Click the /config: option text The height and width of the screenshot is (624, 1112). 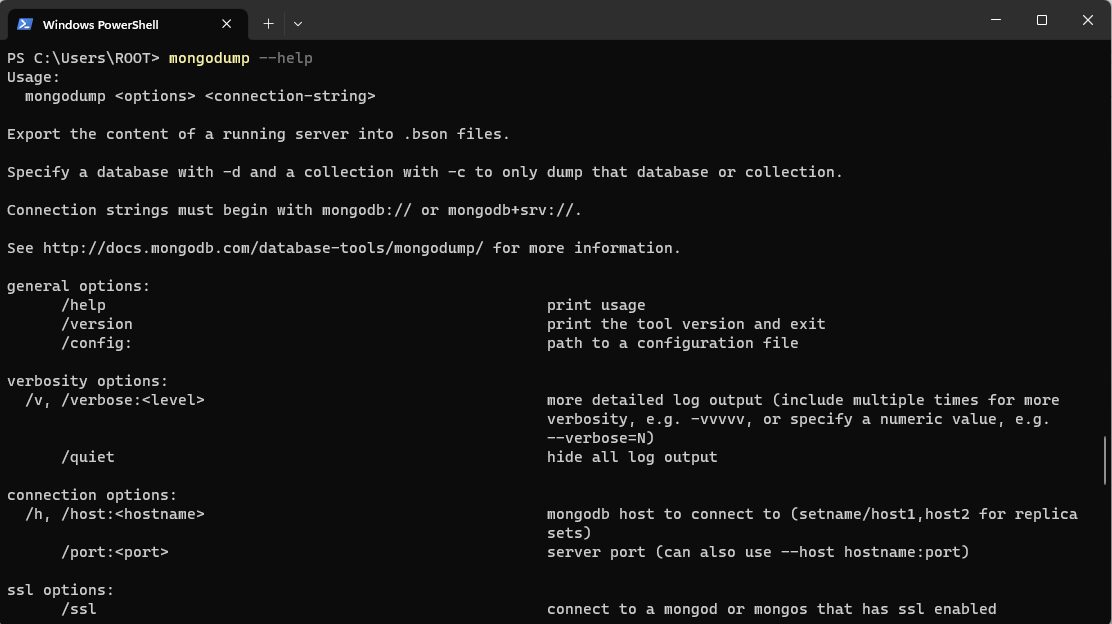point(97,343)
